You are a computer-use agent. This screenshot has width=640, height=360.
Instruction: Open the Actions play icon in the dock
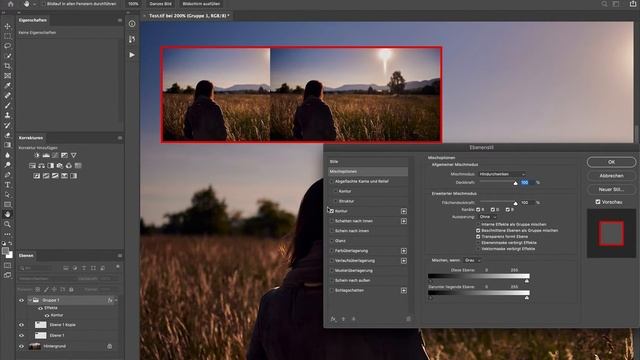tap(132, 55)
